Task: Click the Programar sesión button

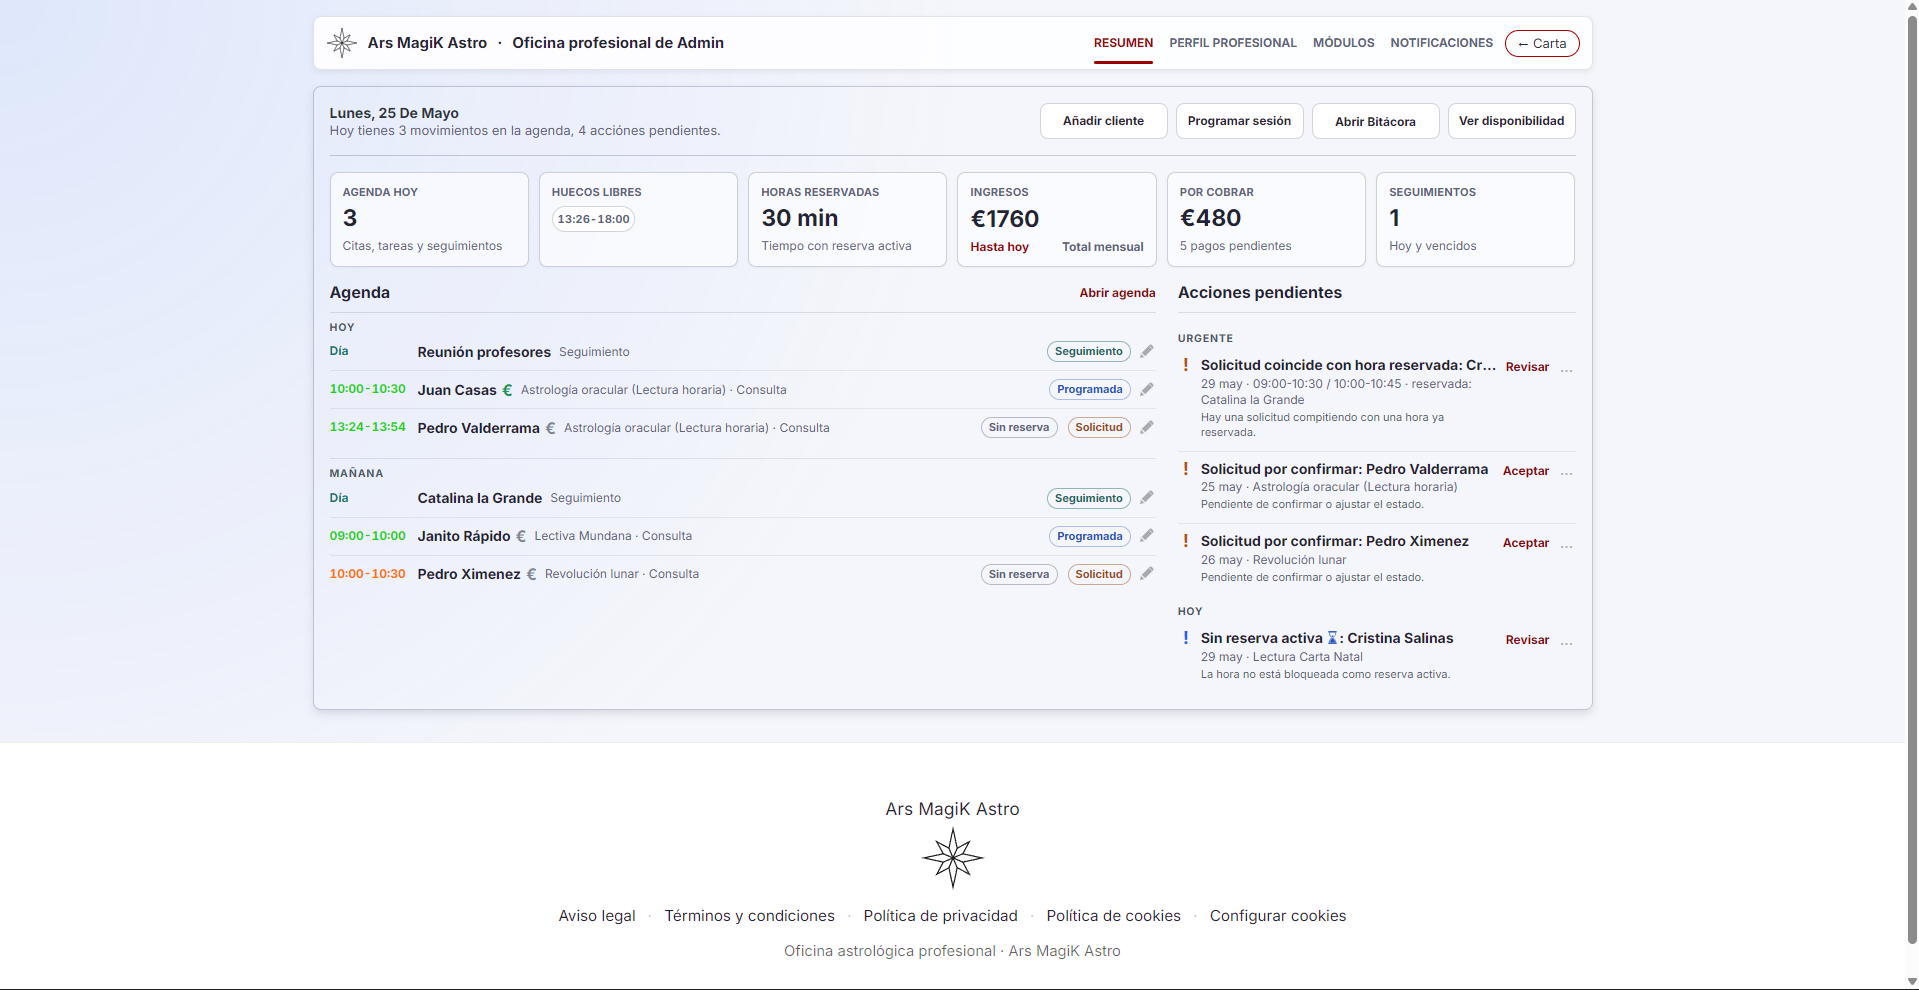Action: pyautogui.click(x=1239, y=121)
